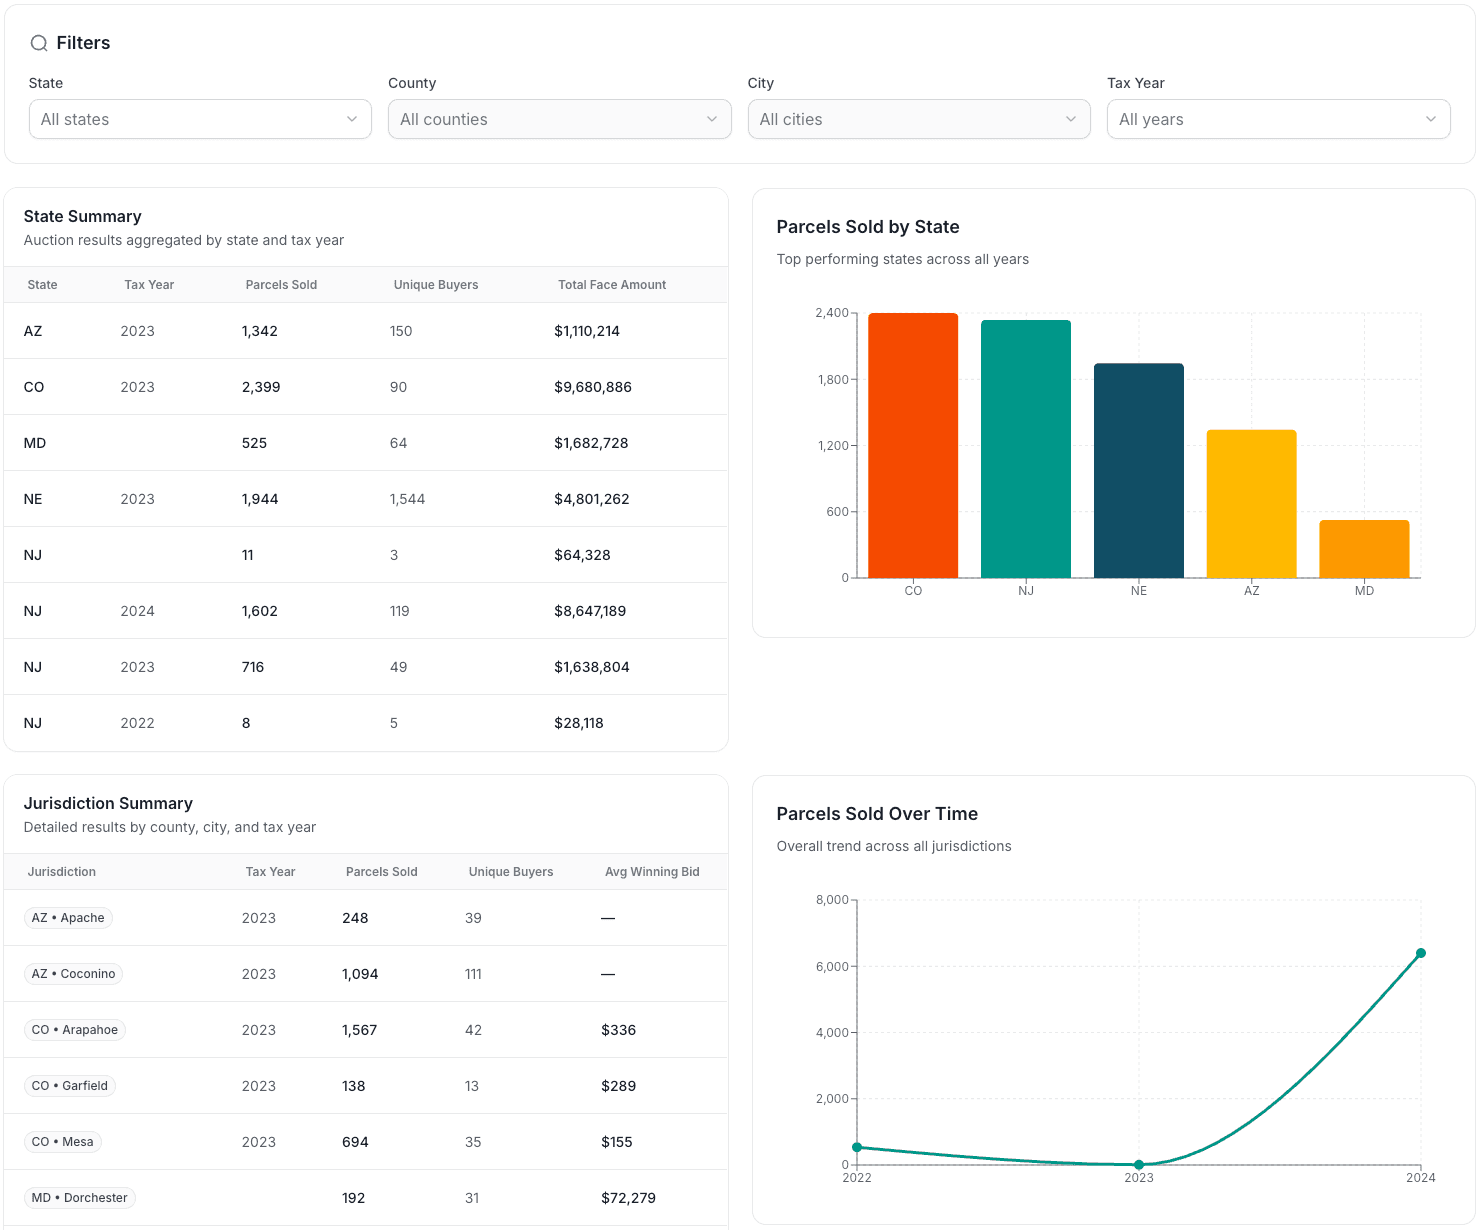The width and height of the screenshot is (1479, 1230).
Task: Open the All cities dropdown
Action: point(918,119)
